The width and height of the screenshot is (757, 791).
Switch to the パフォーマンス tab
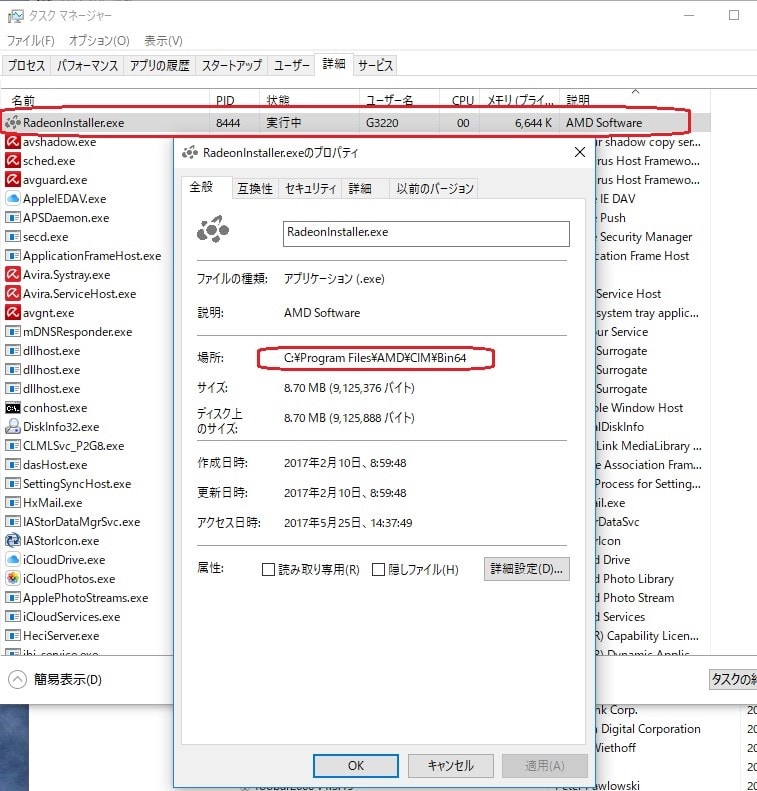(x=87, y=66)
